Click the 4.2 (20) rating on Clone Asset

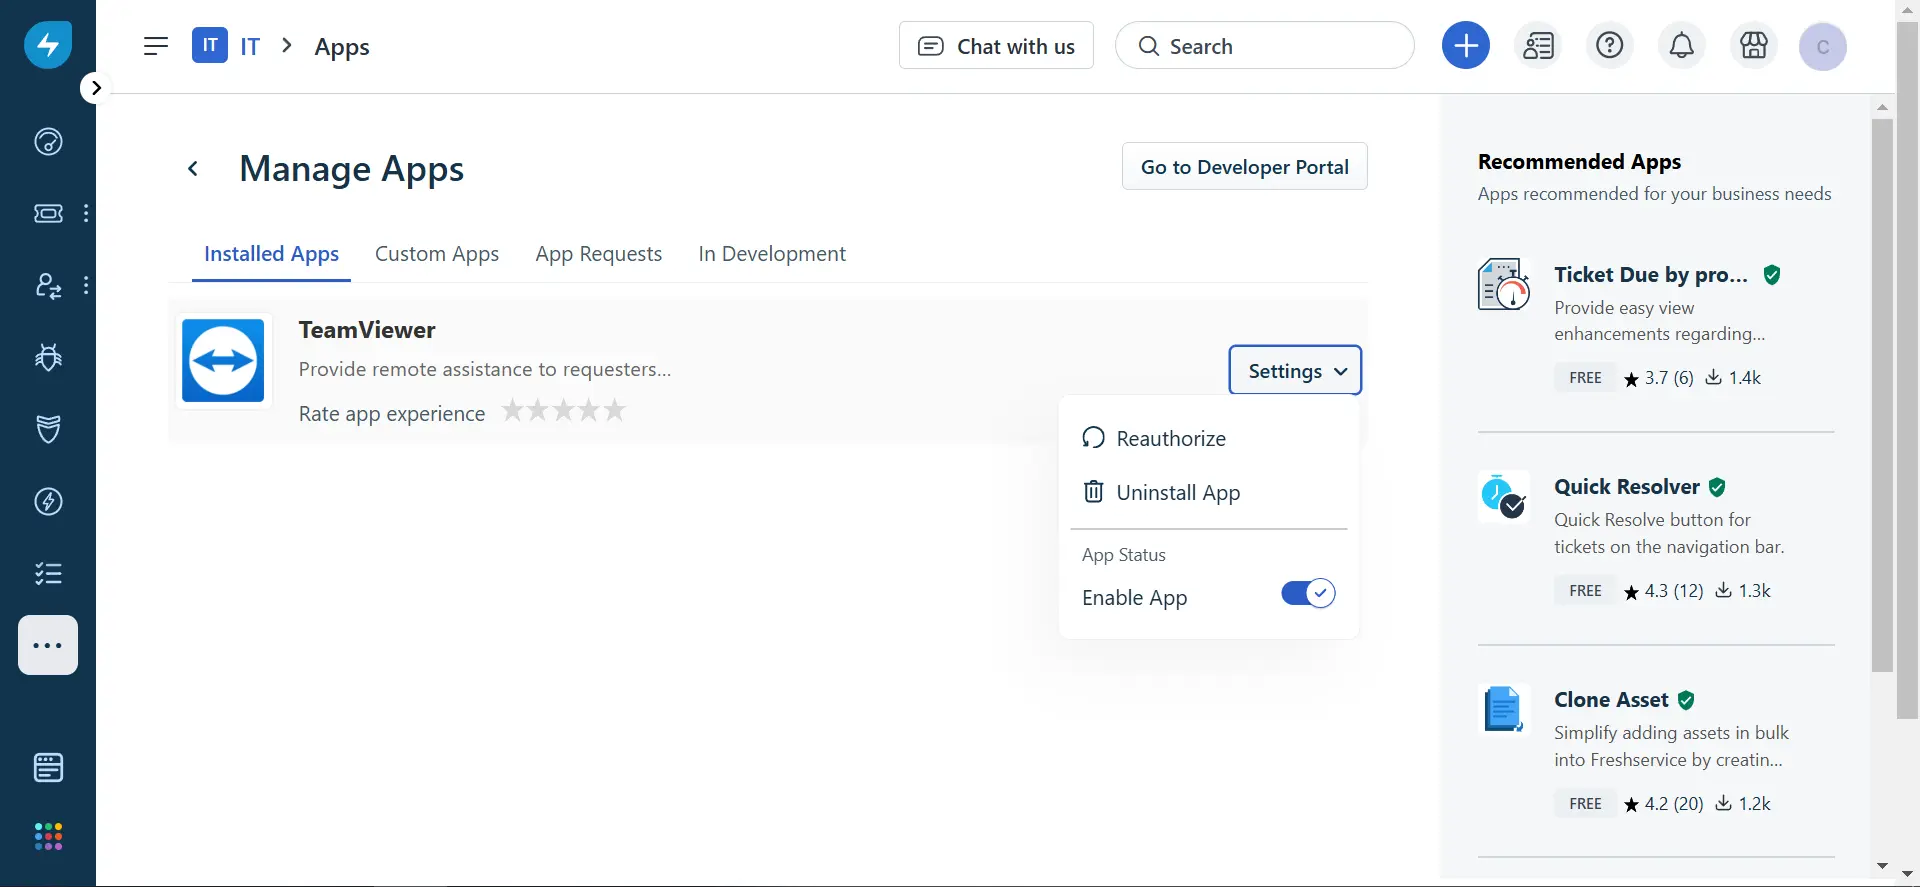pos(1664,804)
